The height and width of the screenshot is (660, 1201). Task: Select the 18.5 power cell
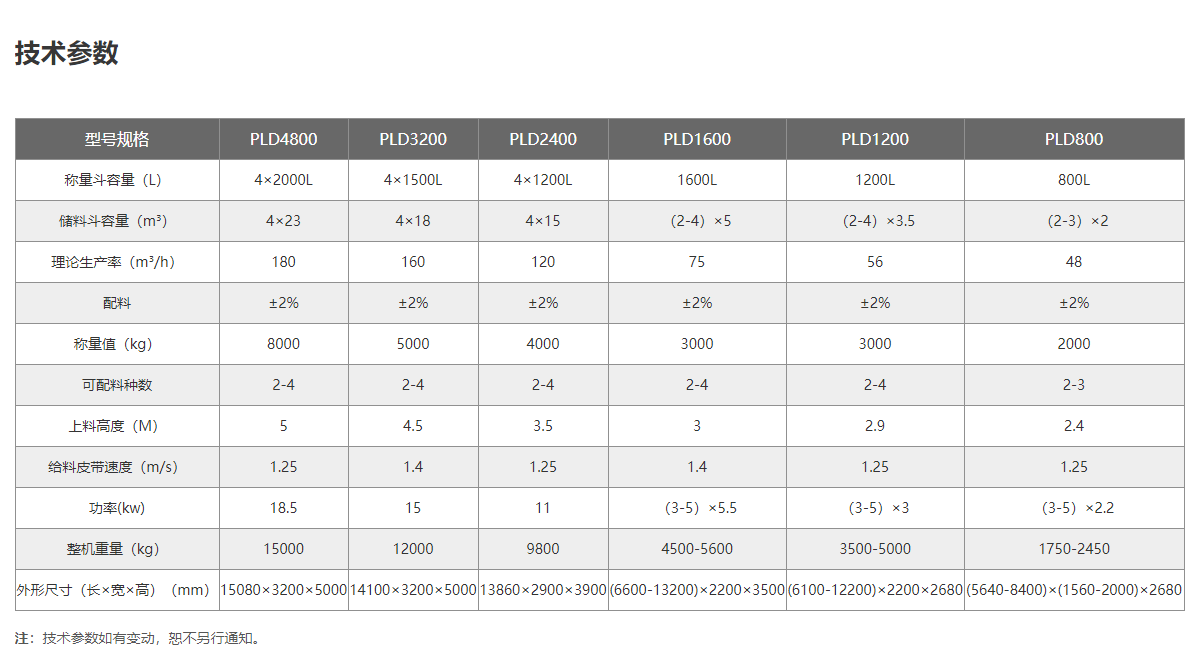(284, 508)
